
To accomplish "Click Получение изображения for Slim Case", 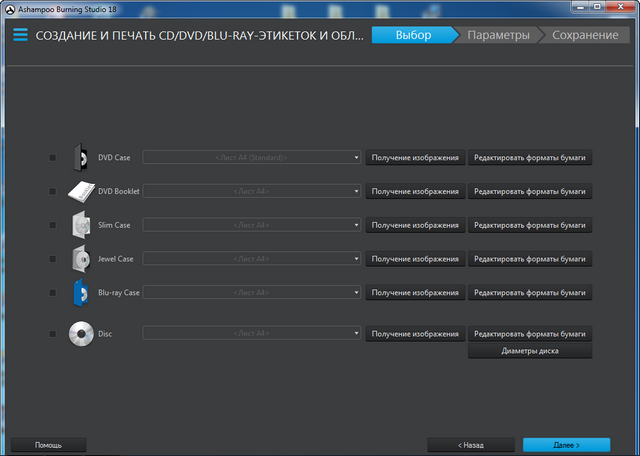I will point(415,225).
